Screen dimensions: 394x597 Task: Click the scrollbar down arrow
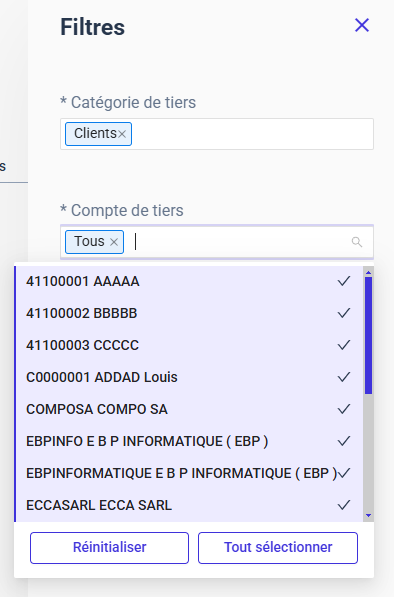[x=368, y=516]
